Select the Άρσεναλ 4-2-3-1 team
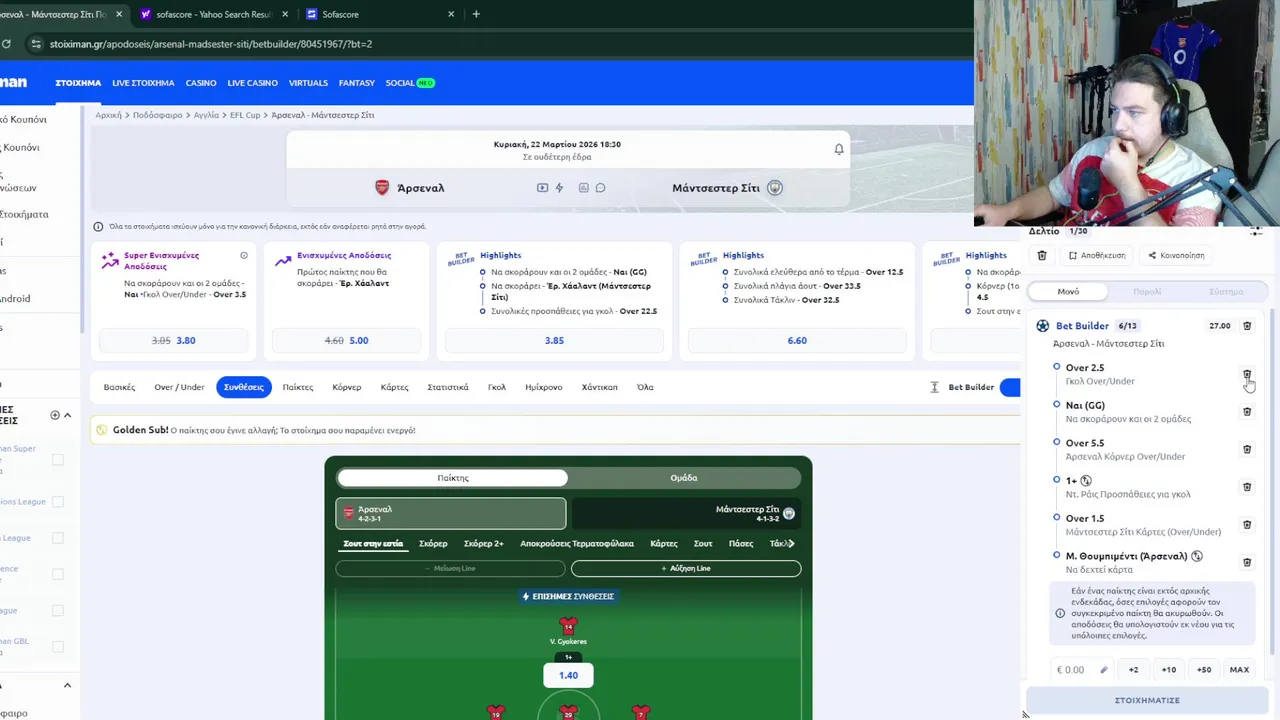 [450, 513]
